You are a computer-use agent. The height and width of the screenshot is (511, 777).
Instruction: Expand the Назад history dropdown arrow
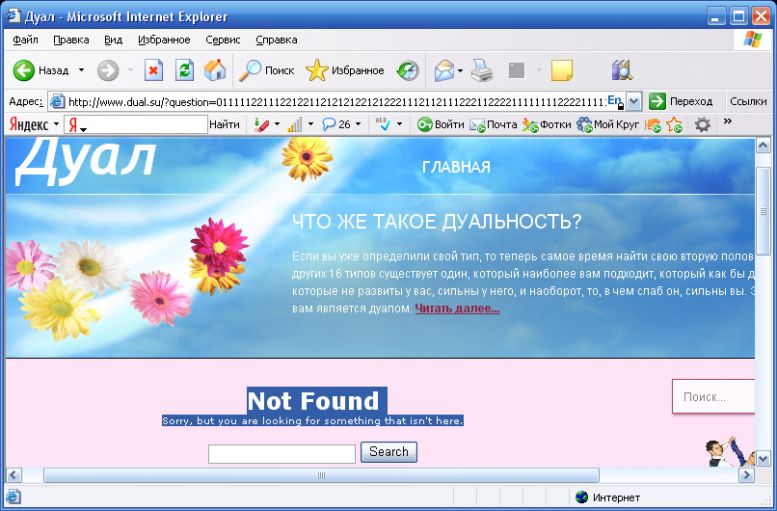point(81,70)
